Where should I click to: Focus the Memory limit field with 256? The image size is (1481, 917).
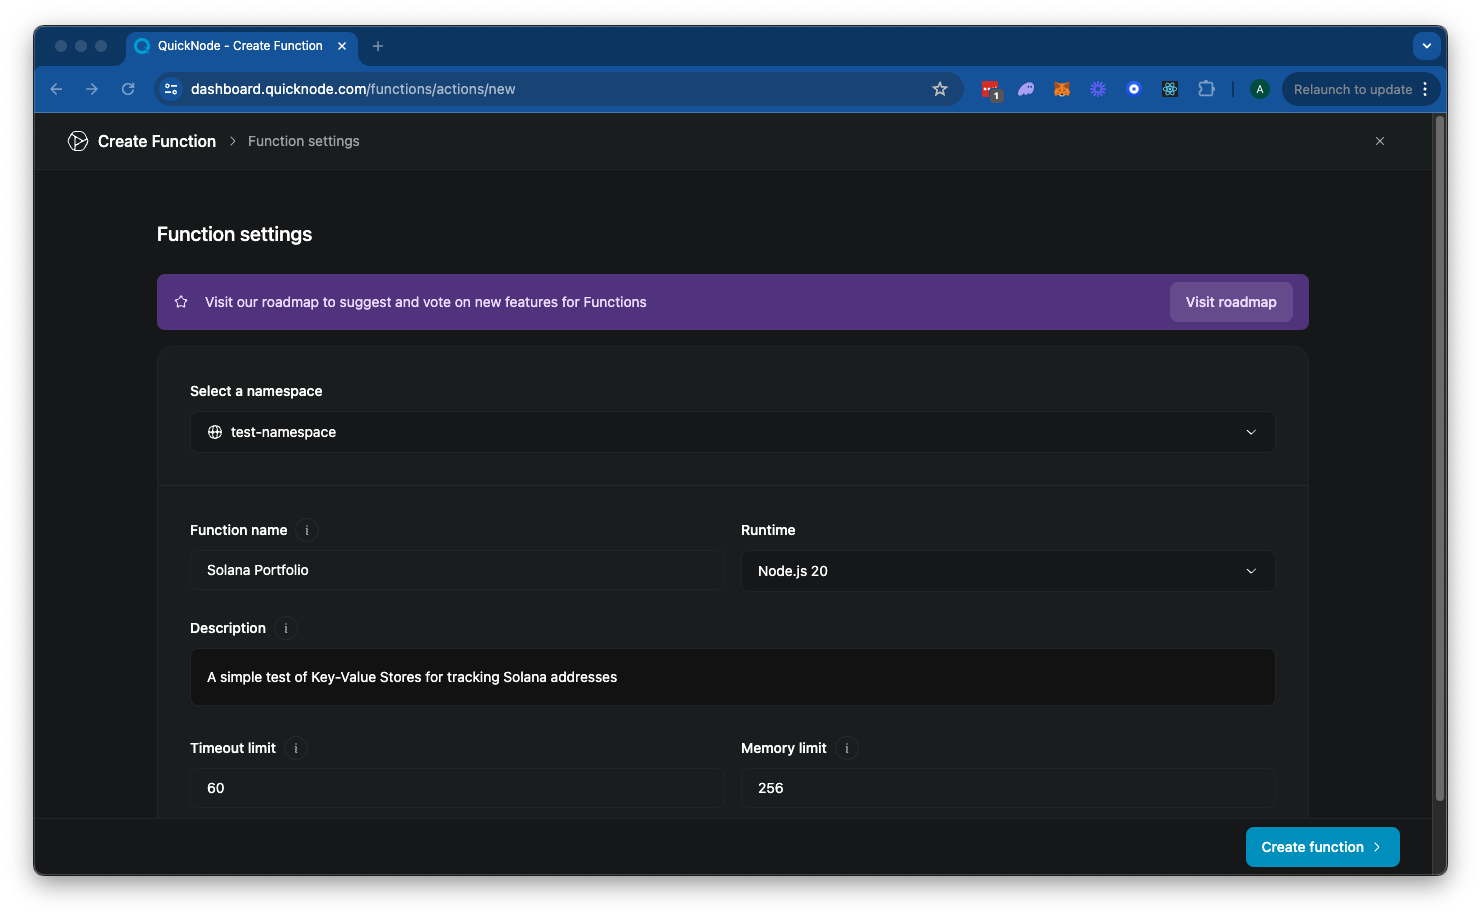(x=1008, y=788)
